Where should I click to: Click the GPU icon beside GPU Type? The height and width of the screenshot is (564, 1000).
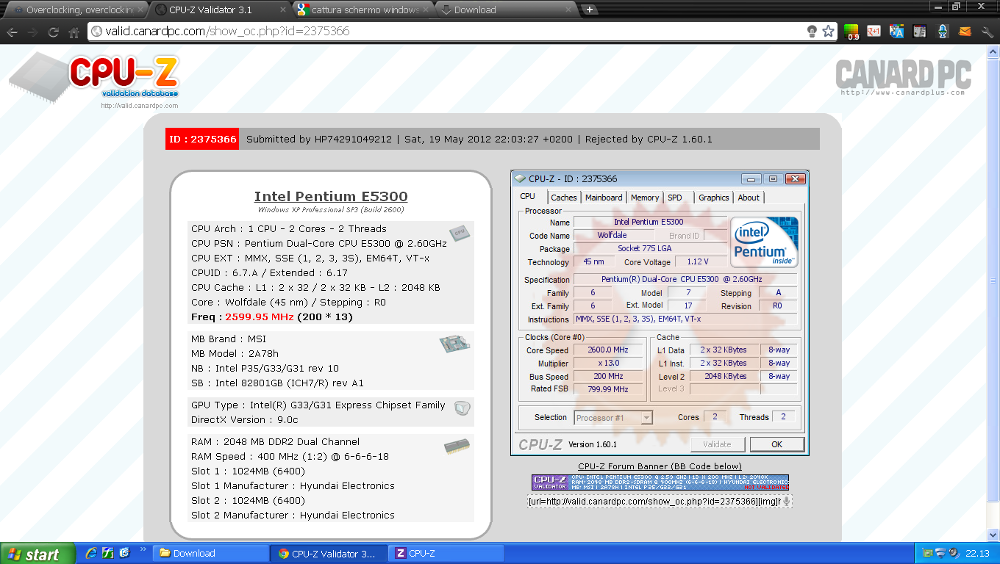(x=462, y=408)
